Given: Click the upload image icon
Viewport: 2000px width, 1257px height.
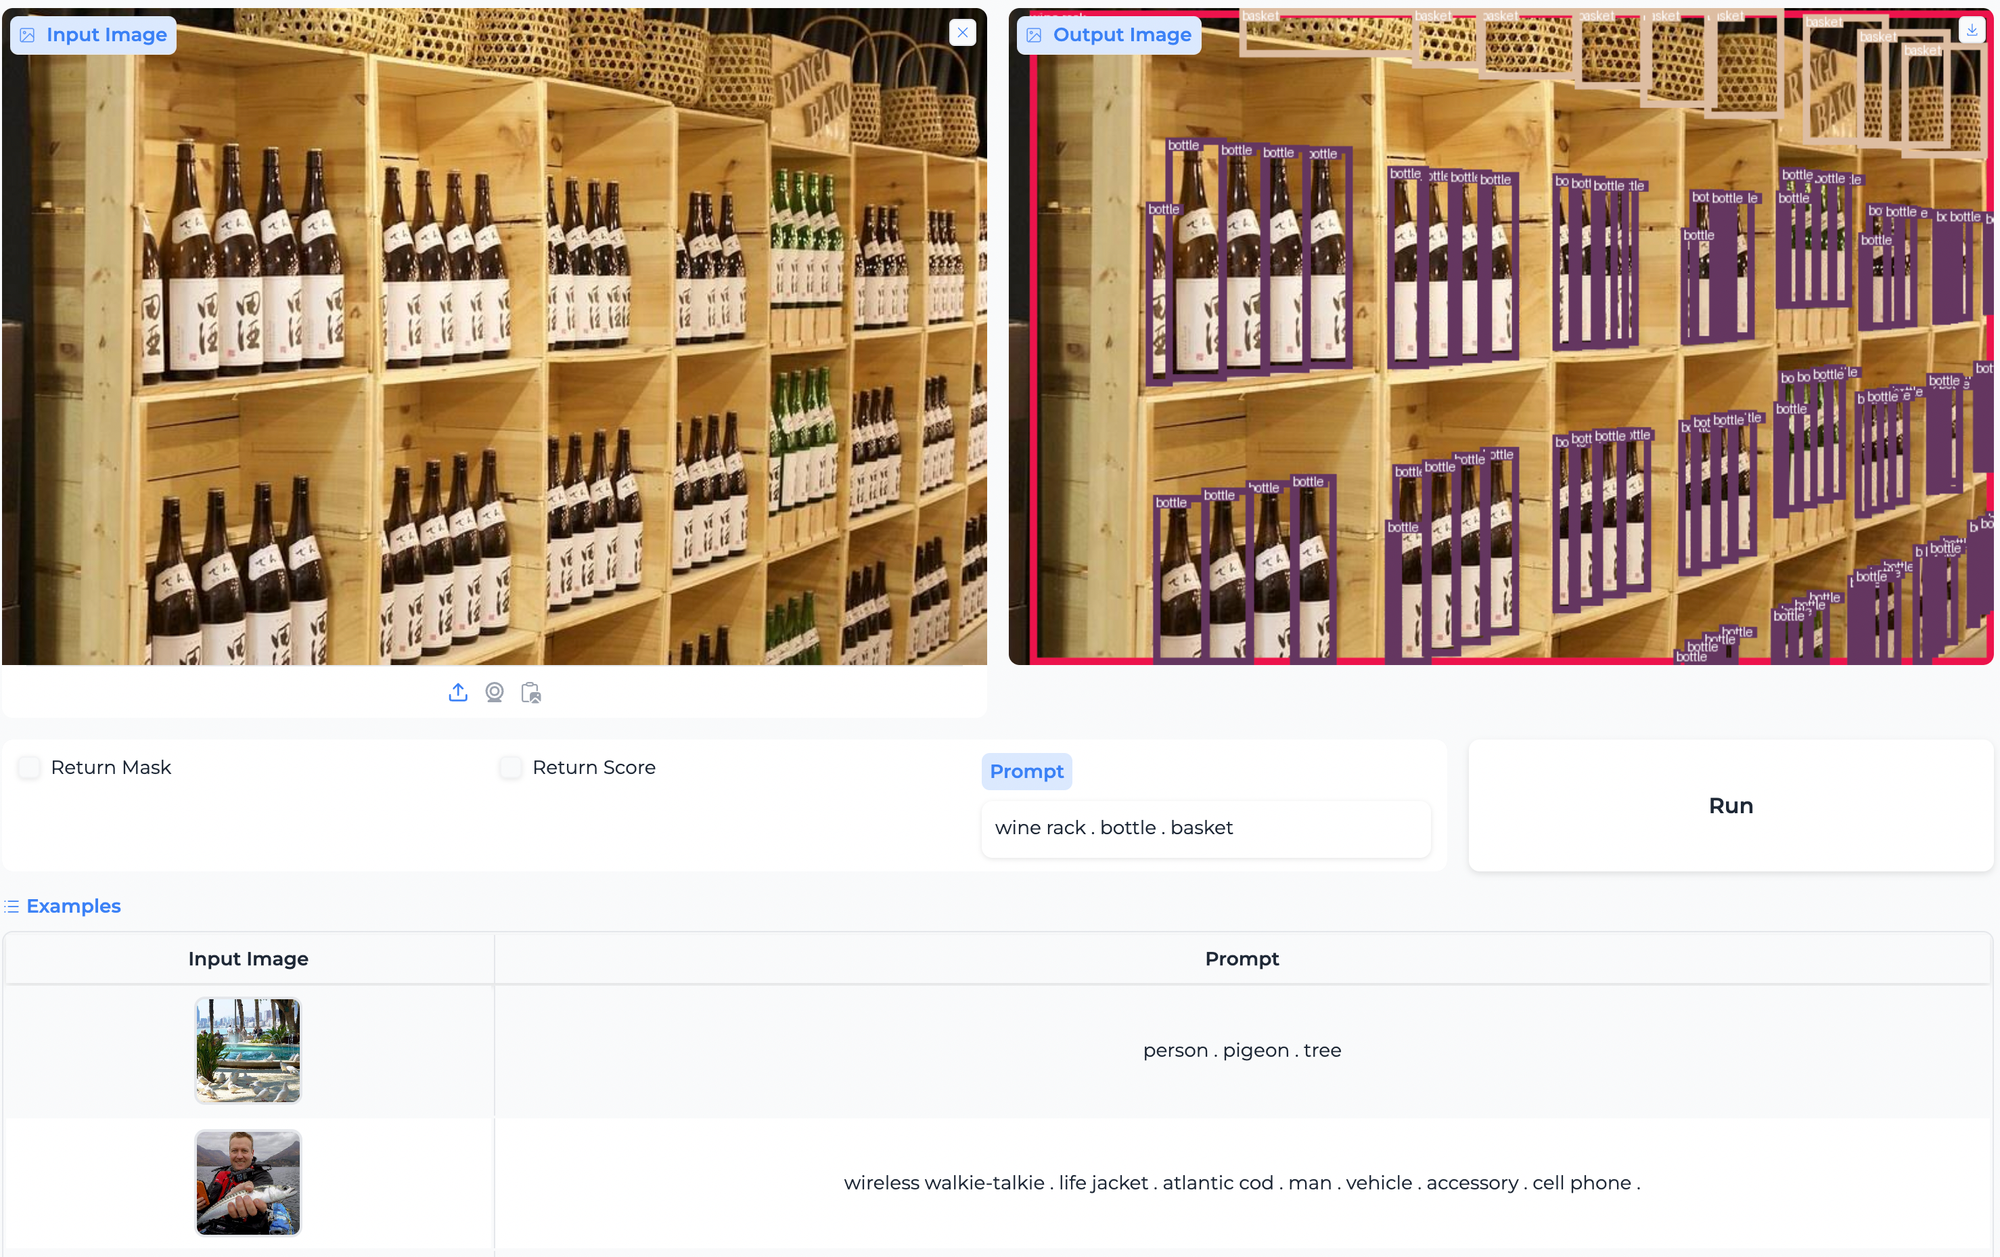Looking at the screenshot, I should point(458,692).
